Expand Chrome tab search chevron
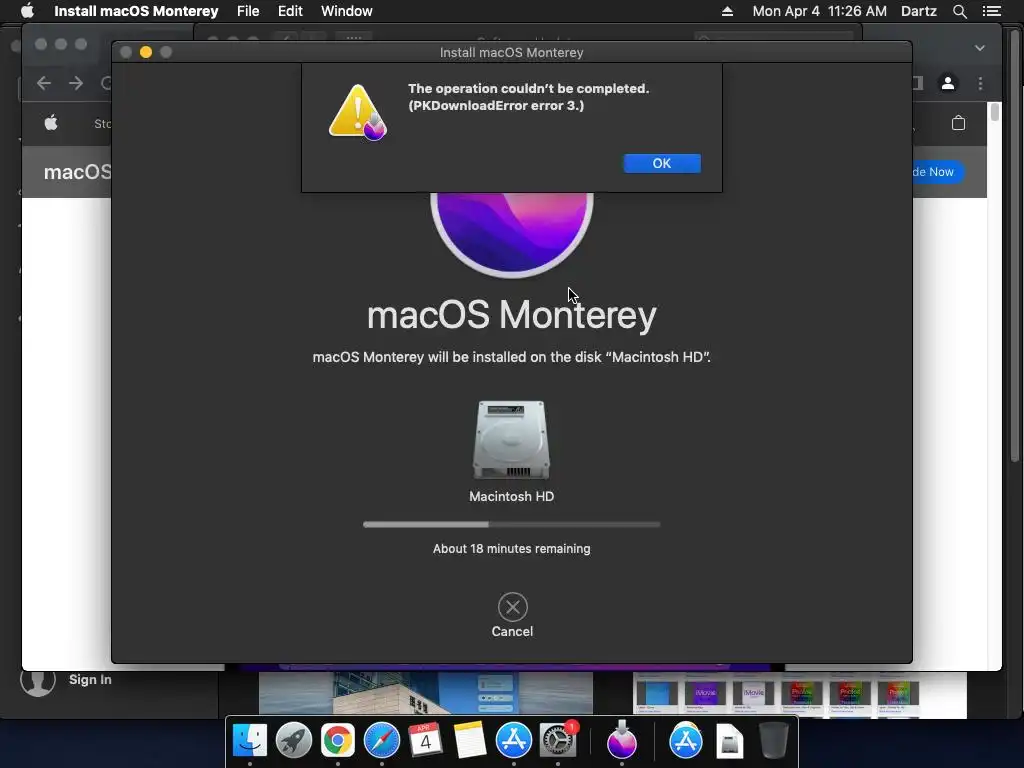Viewport: 1024px width, 768px height. 980,48
